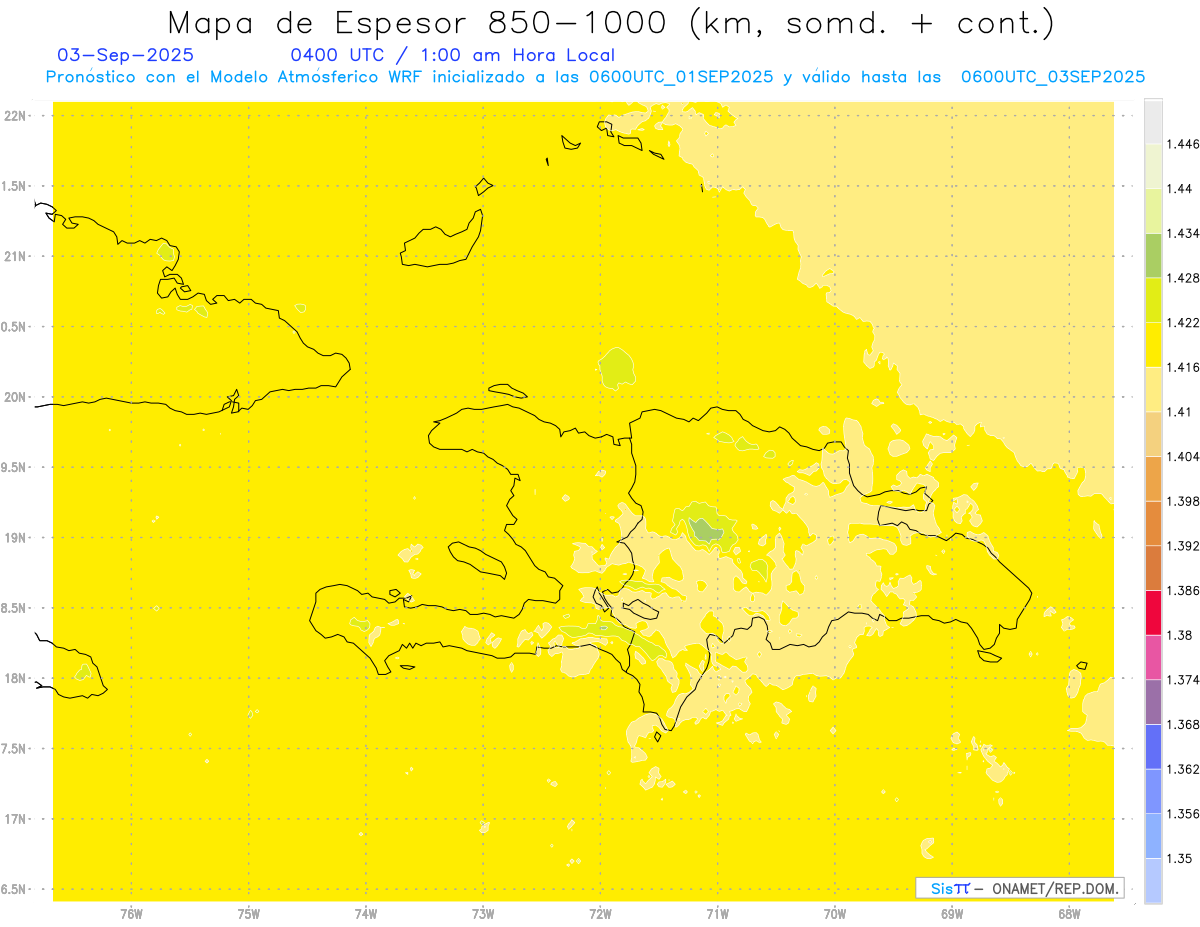Click the 'Pronóstico con el Modelo Atmosférico WRF' line
The height and width of the screenshot is (927, 1200).
596,76
